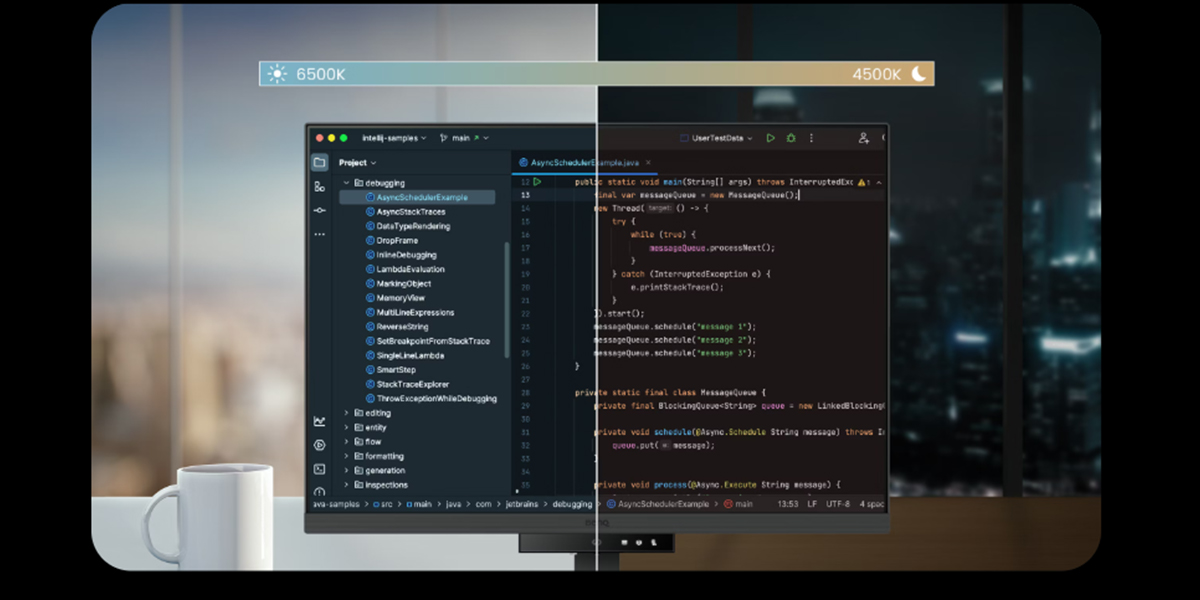Show more tool windows via ellipsis icon

click(x=319, y=234)
